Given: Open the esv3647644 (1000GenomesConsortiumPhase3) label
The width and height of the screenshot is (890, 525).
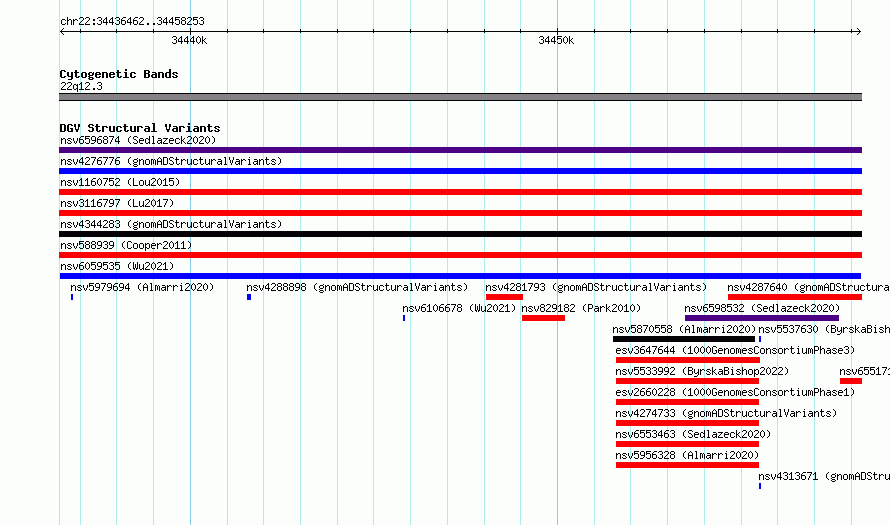Looking at the screenshot, I should (x=735, y=350).
